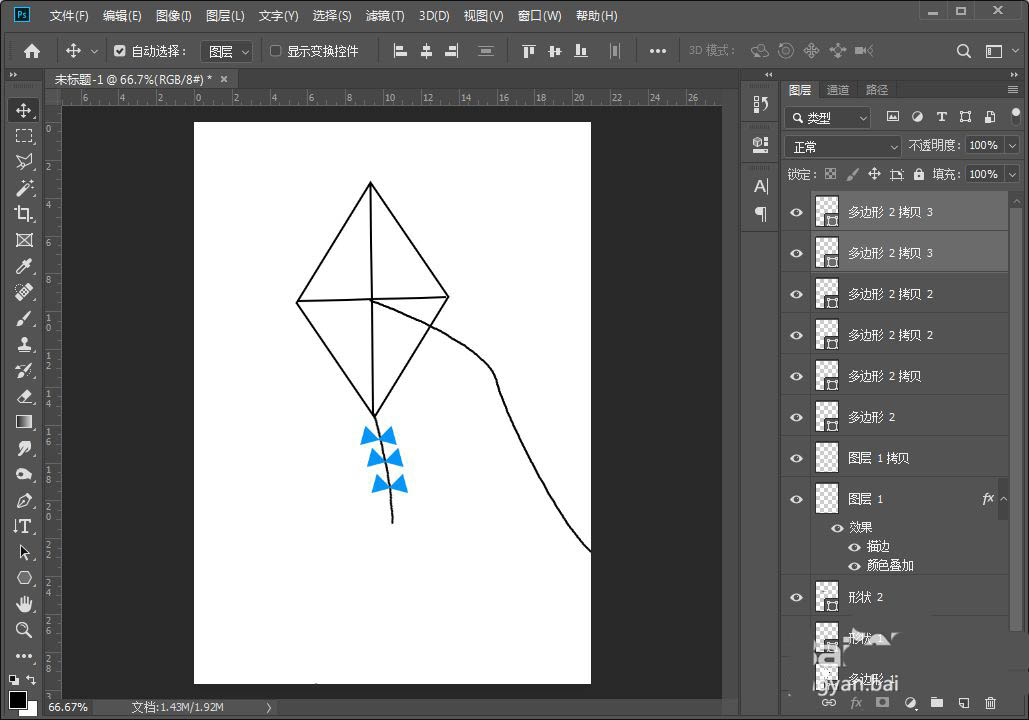Switch to the 路径 tab
The image size is (1029, 720).
(877, 90)
